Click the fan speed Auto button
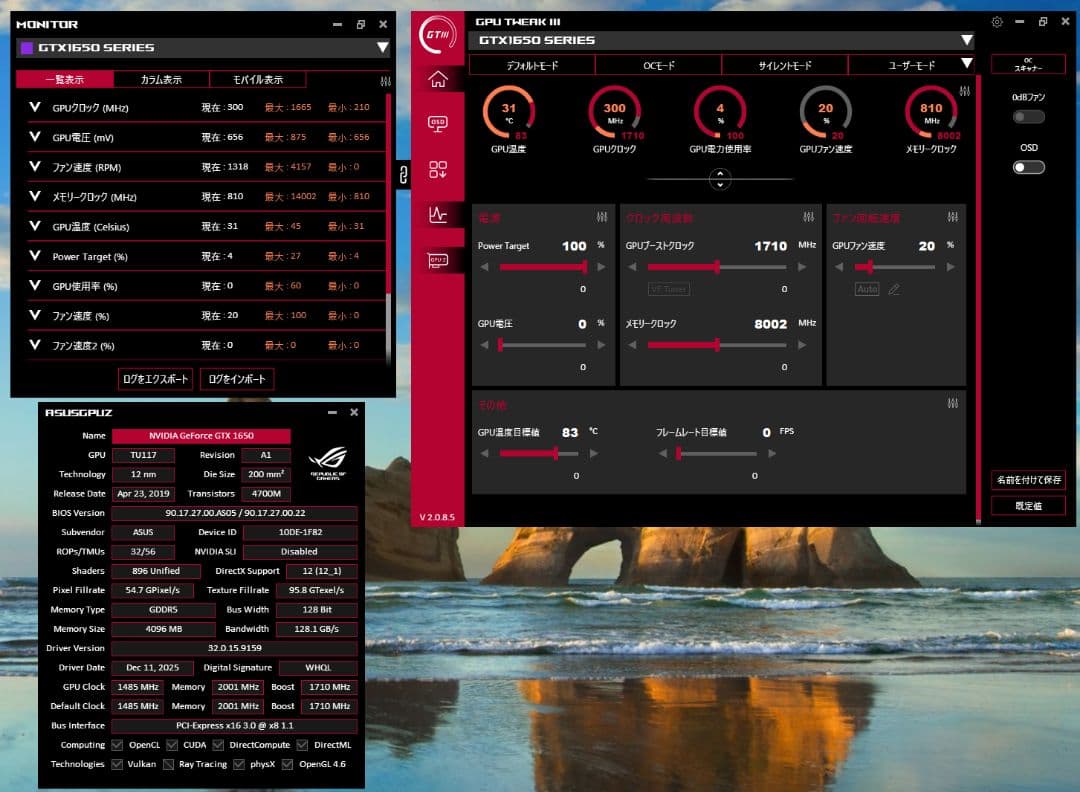 (867, 289)
